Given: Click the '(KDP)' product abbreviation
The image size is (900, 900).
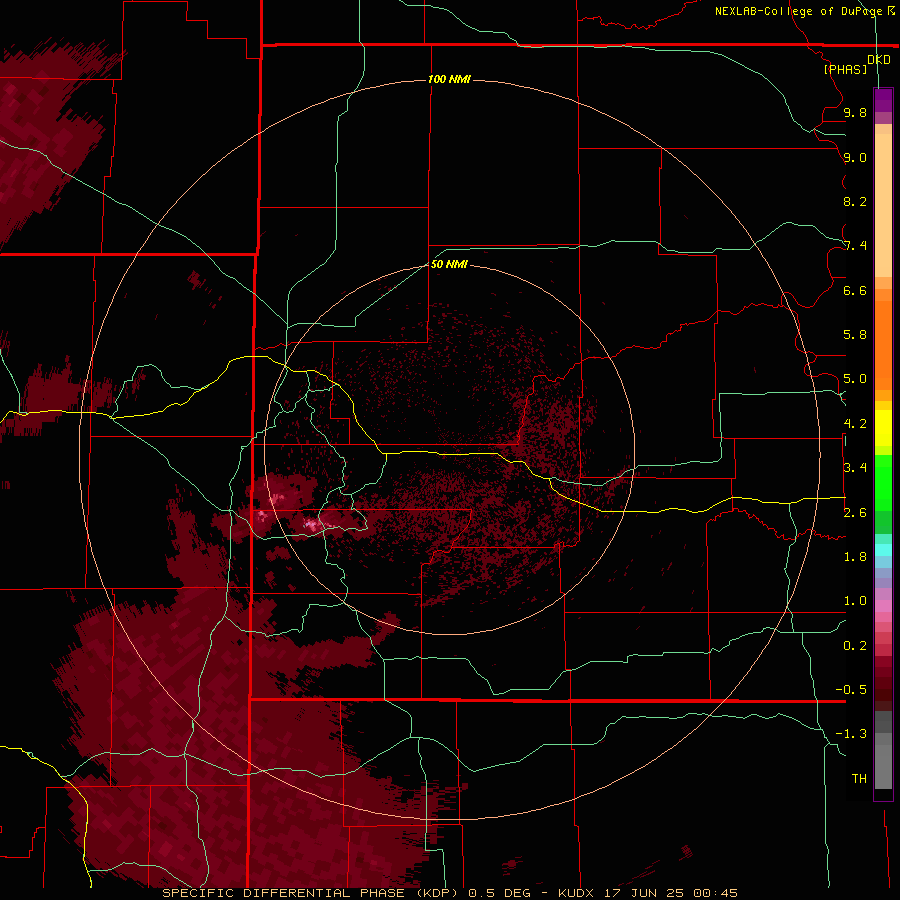Looking at the screenshot, I should (437, 893).
